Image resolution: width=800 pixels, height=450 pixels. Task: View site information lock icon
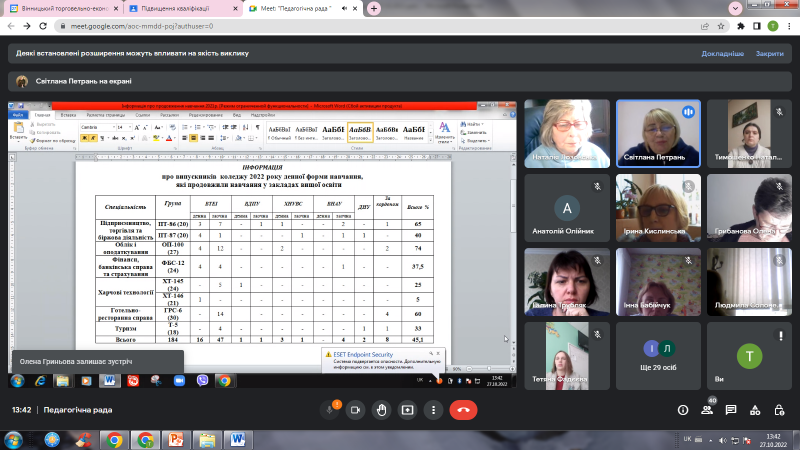[63, 26]
